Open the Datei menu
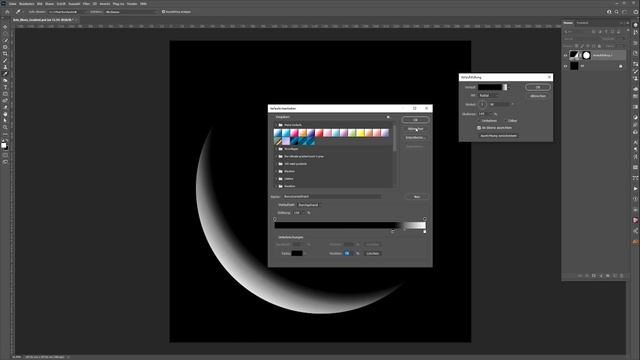The height and width of the screenshot is (360, 640). (x=13, y=4)
